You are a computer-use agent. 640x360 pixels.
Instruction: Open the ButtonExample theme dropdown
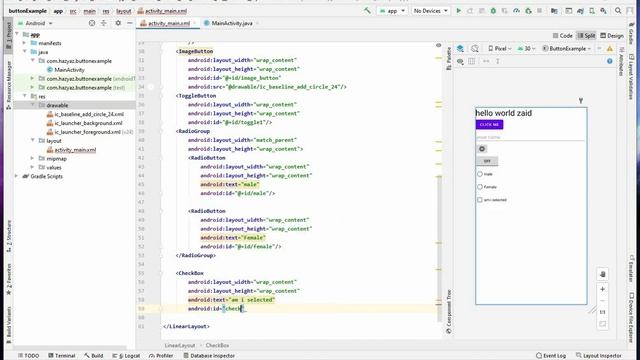(x=567, y=49)
